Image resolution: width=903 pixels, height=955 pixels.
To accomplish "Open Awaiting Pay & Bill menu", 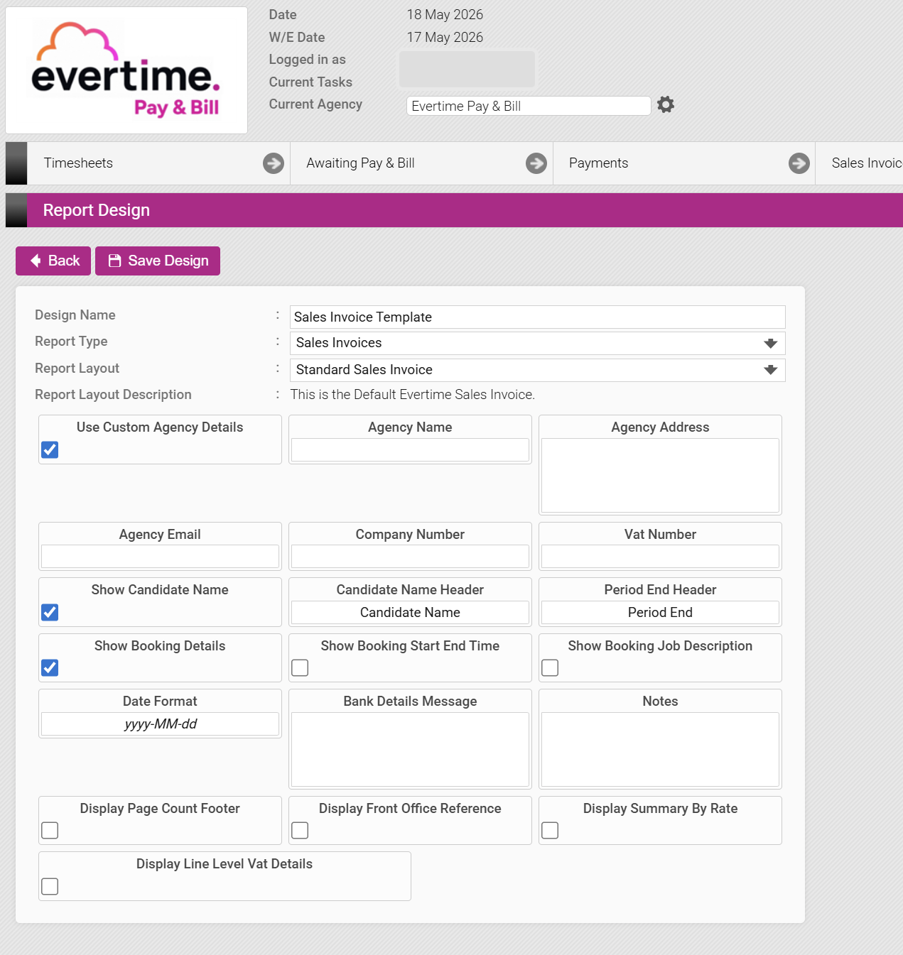I will [x=421, y=163].
